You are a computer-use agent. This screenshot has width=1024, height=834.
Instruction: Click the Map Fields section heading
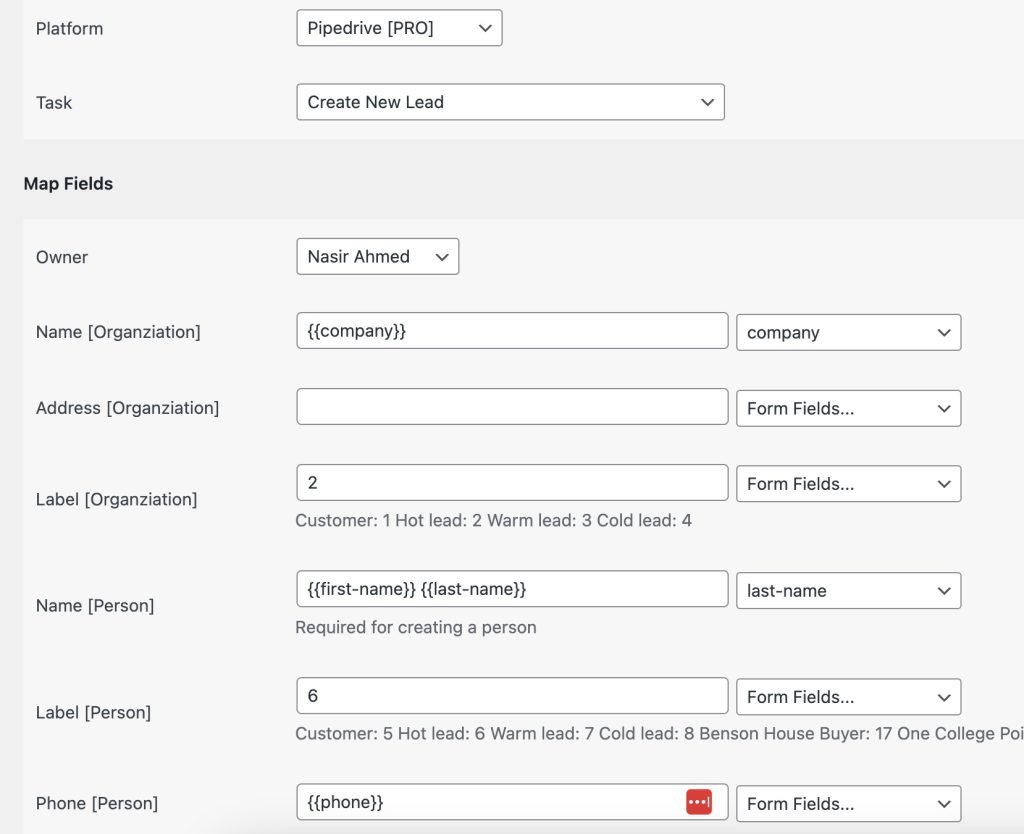tap(68, 183)
